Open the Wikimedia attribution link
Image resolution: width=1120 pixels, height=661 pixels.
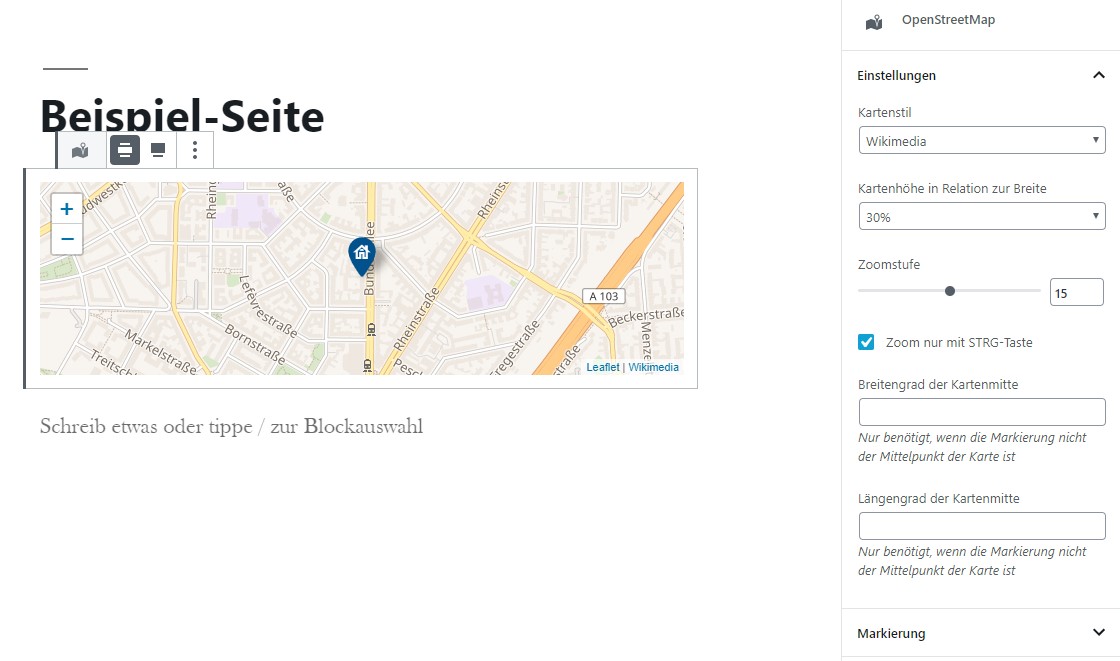[654, 367]
